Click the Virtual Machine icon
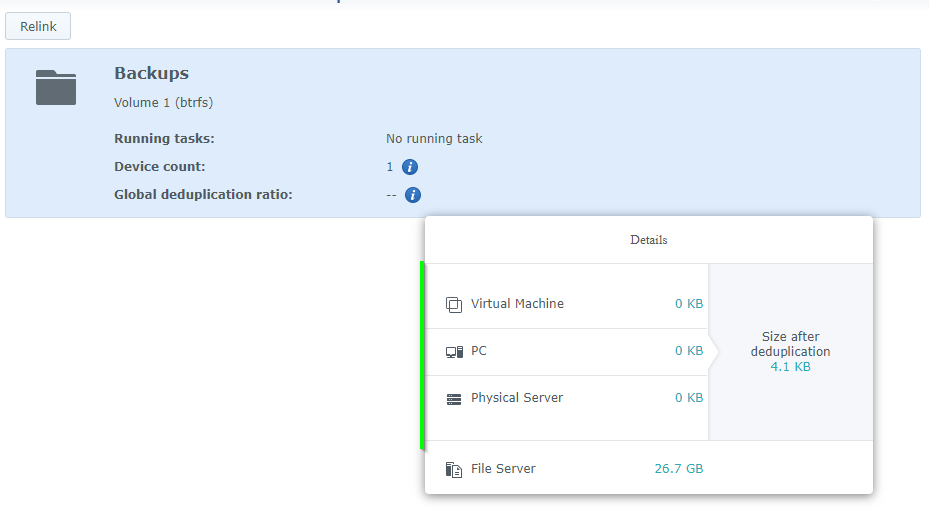Viewport: 929px width, 522px height. [x=454, y=305]
